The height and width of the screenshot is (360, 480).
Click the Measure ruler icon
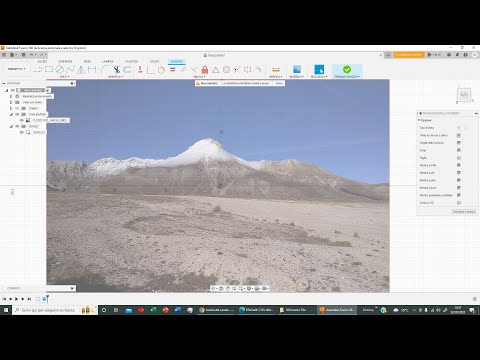tap(276, 69)
